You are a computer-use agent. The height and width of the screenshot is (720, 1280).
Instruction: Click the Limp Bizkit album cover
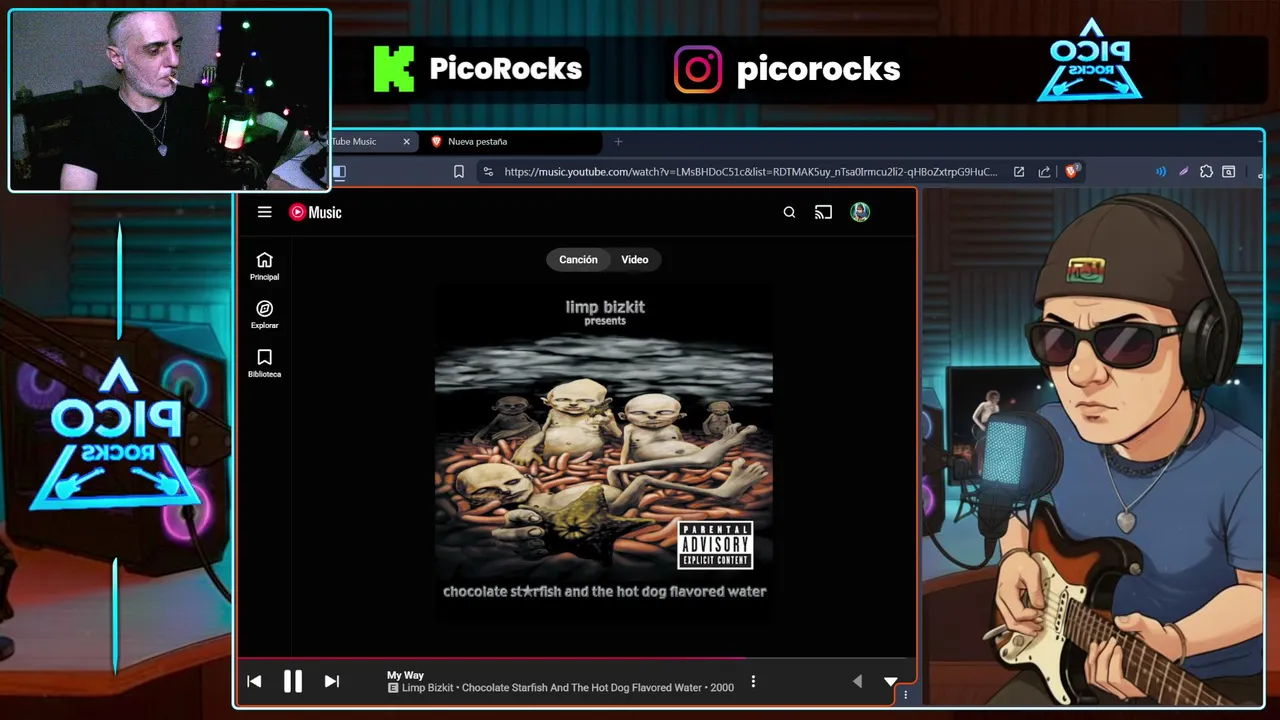coord(604,453)
